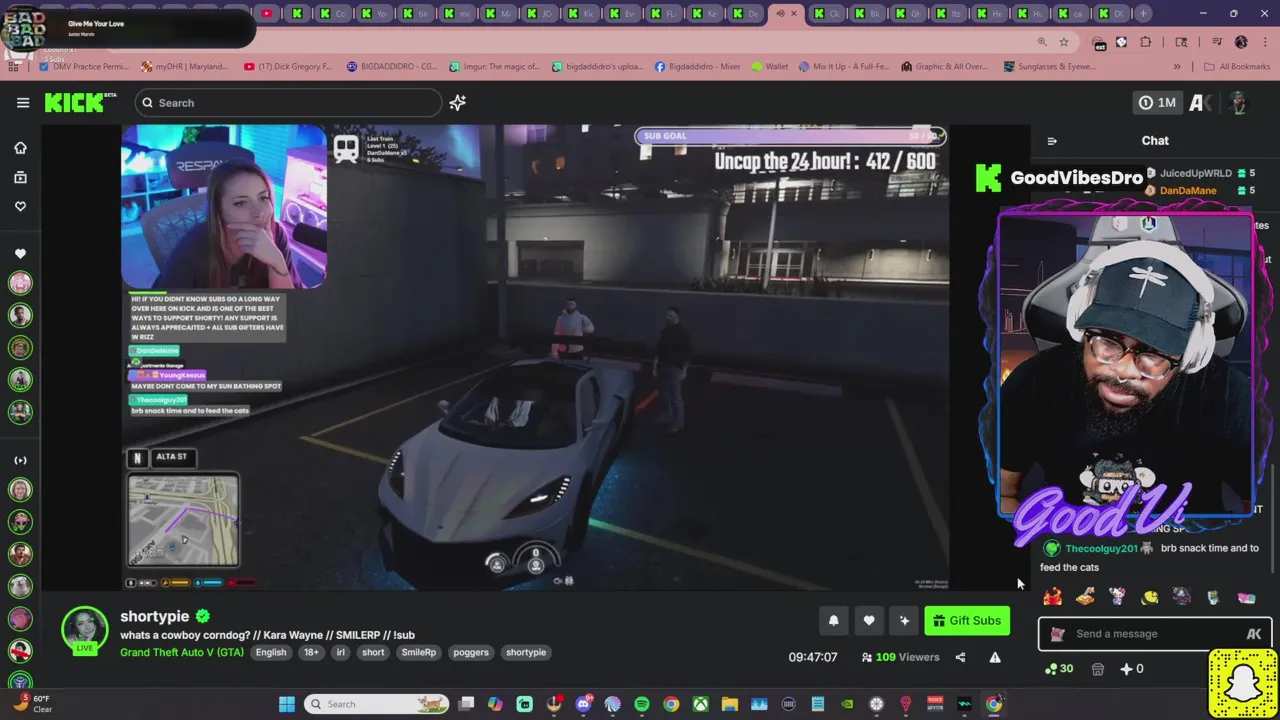Open a new browser tab

pyautogui.click(x=1144, y=13)
